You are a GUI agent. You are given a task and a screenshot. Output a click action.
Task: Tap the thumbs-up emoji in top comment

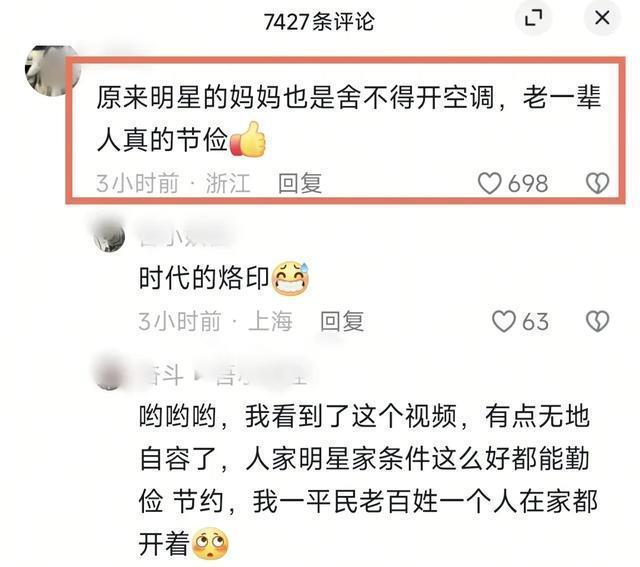click(247, 140)
